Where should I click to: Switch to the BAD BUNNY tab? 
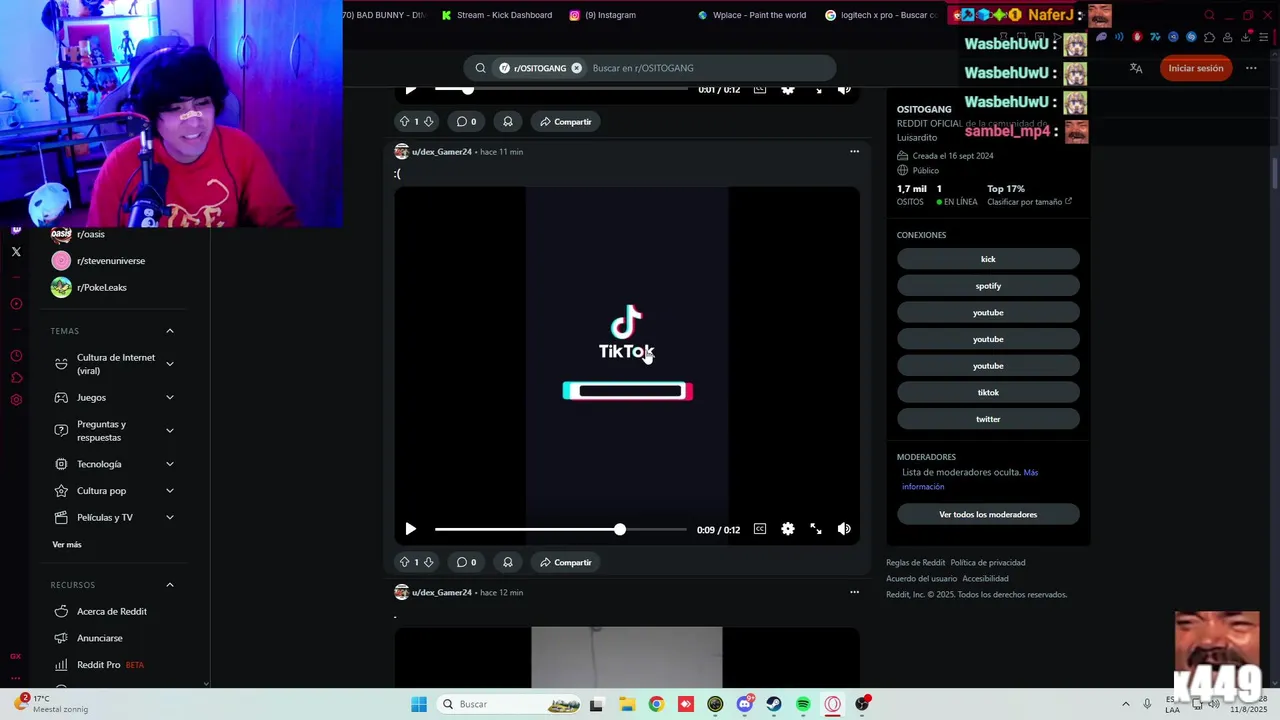[385, 15]
